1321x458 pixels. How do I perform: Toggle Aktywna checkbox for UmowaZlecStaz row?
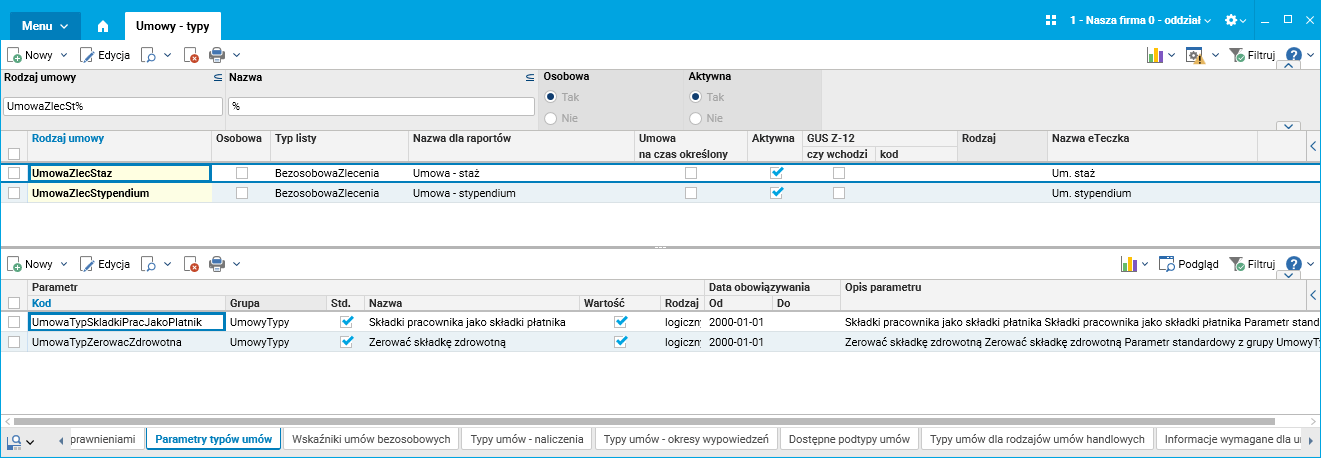tap(777, 173)
